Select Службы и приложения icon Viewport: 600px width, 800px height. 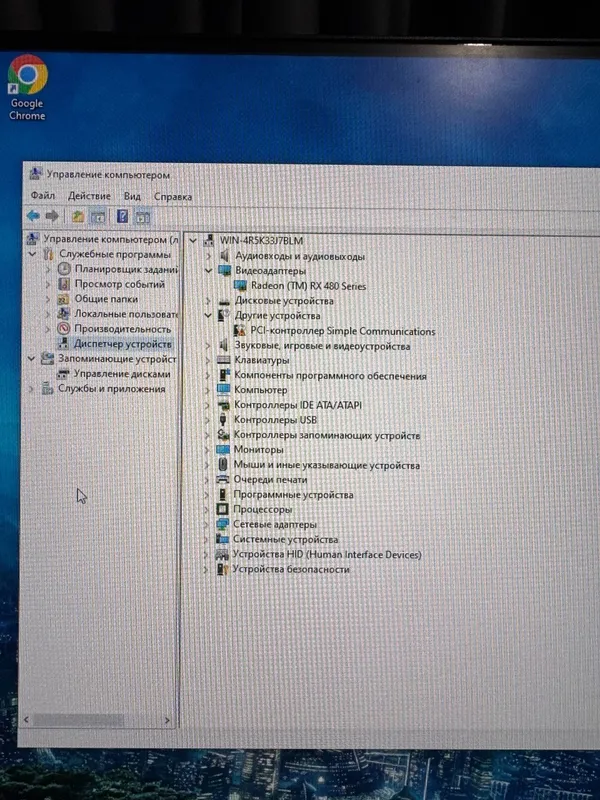(47, 389)
